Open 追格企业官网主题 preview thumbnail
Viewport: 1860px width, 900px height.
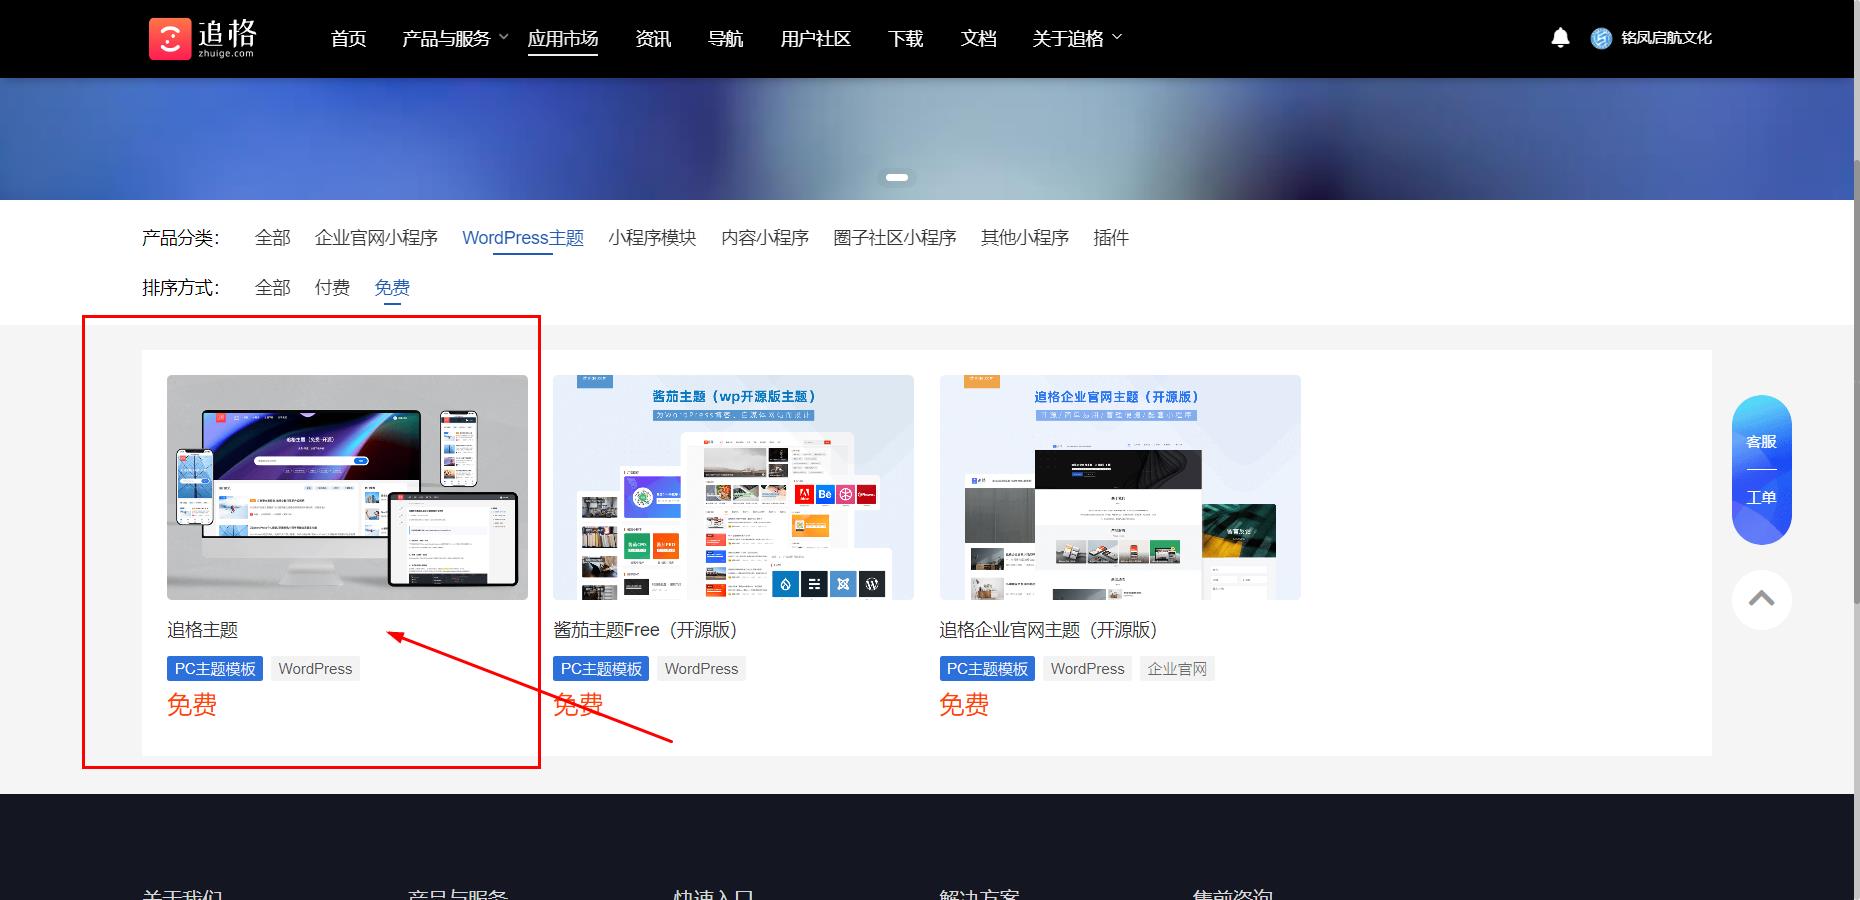[1120, 487]
